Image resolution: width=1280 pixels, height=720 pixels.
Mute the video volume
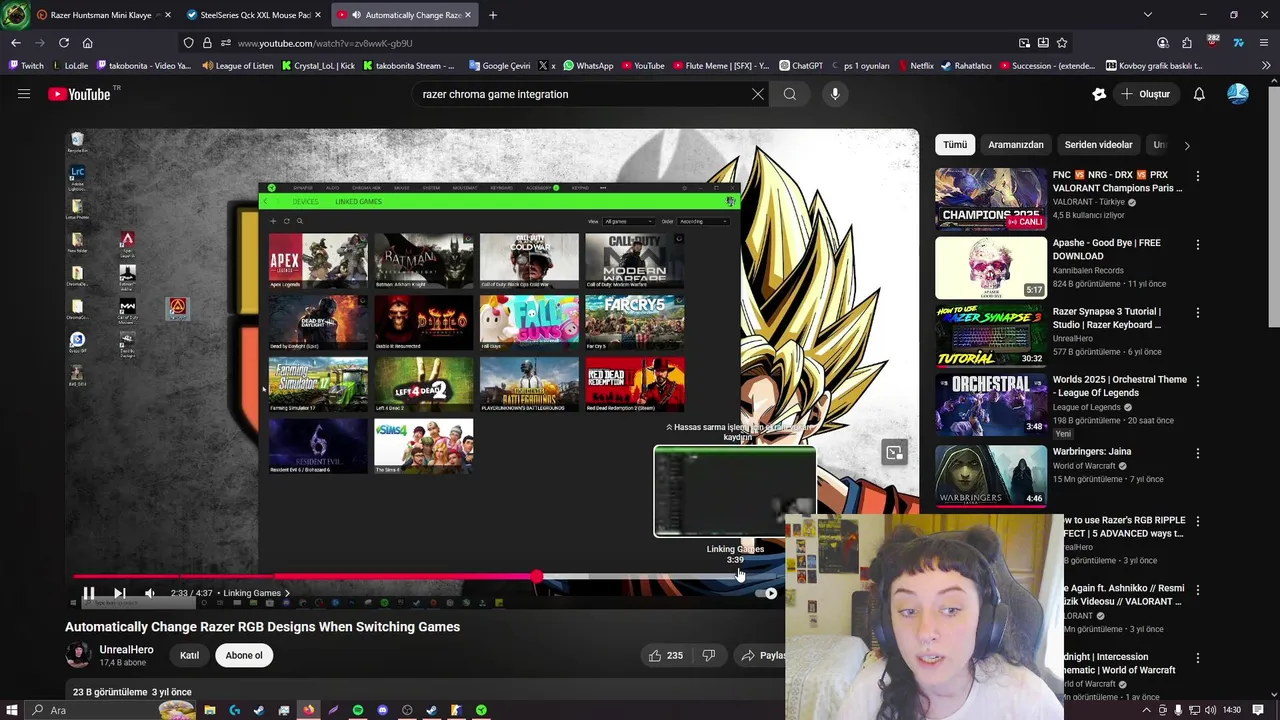[150, 593]
